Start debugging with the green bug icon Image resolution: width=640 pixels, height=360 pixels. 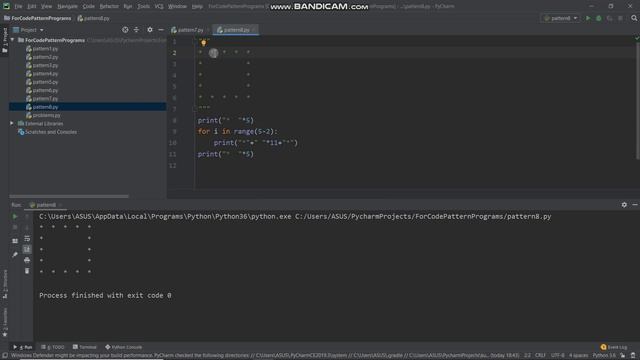[599, 18]
